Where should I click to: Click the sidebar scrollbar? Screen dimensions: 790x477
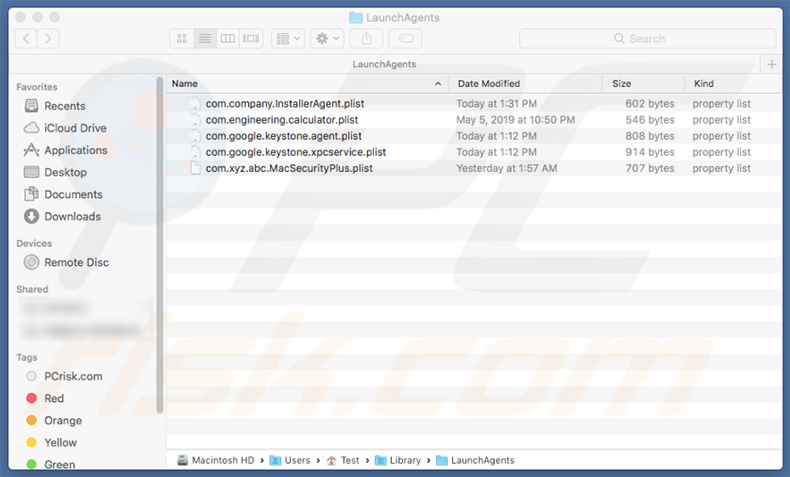coord(160,245)
